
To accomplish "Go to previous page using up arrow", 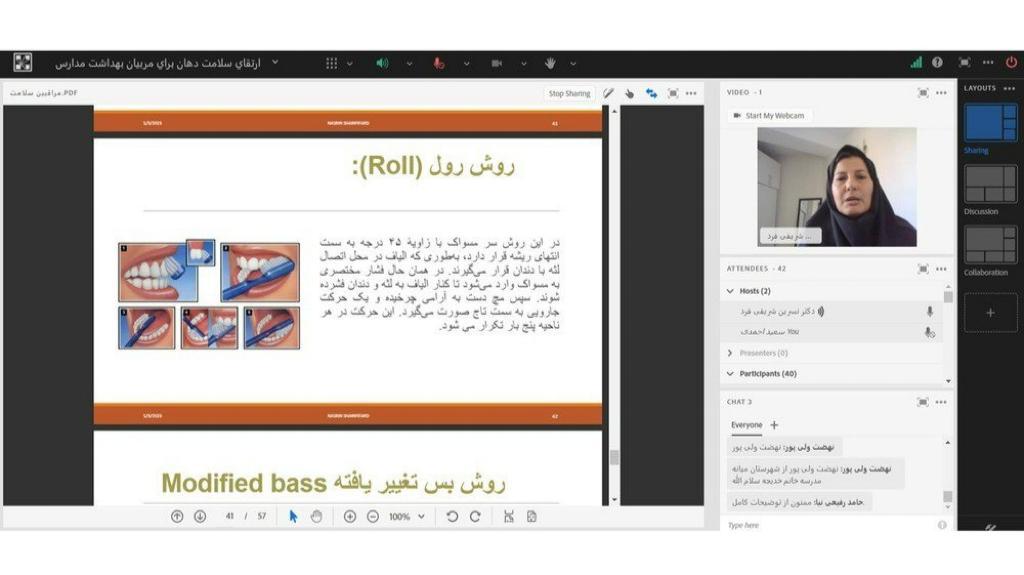I will click(177, 516).
